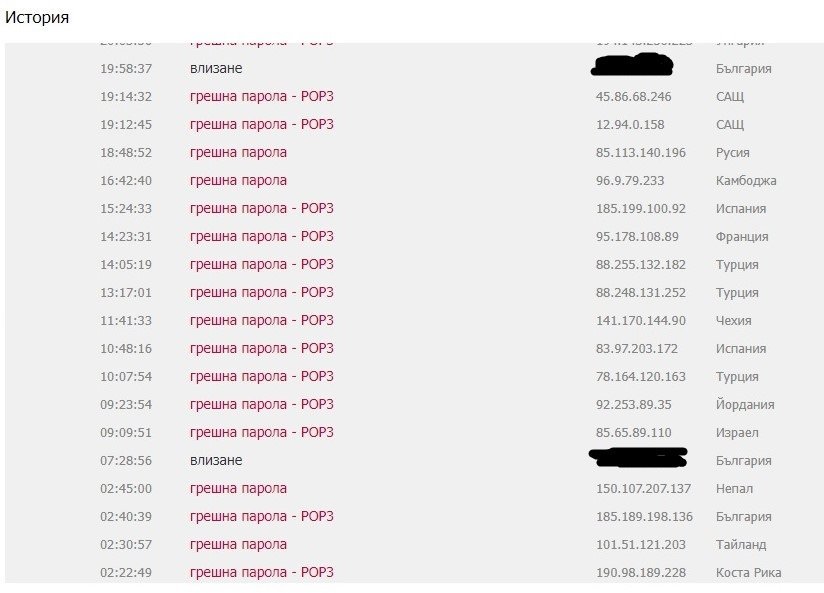Click грешна парола entry at 18:48:52
This screenshot has height=593, width=824.
(x=238, y=153)
